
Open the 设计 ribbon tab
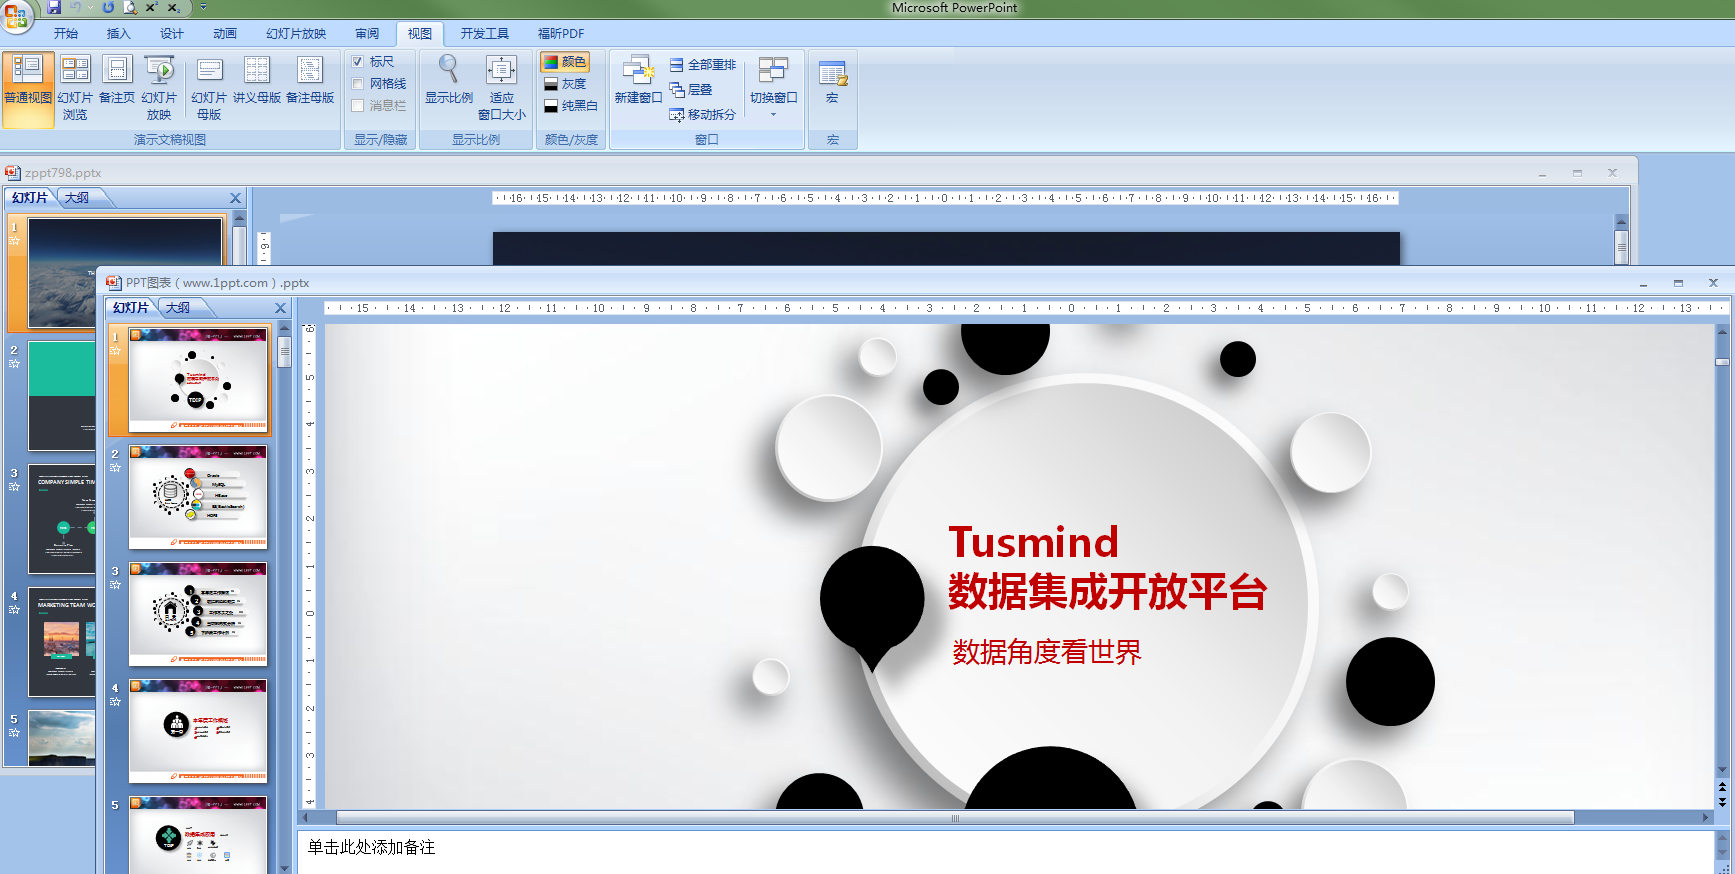pyautogui.click(x=172, y=34)
